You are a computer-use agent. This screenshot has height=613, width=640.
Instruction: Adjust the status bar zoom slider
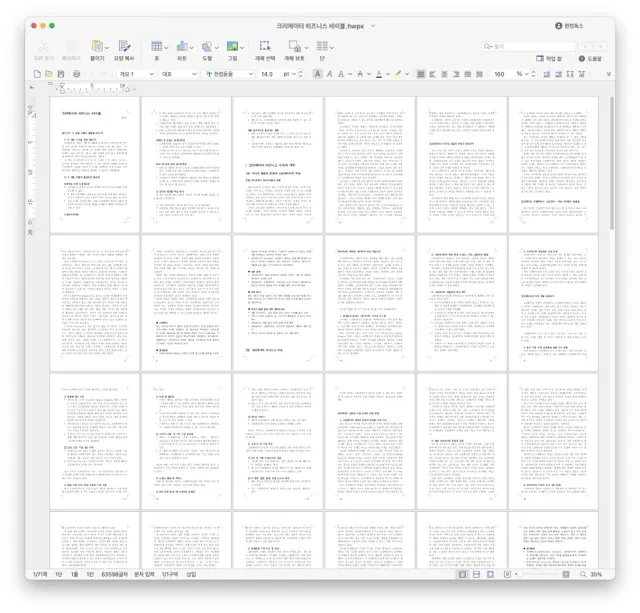538,574
